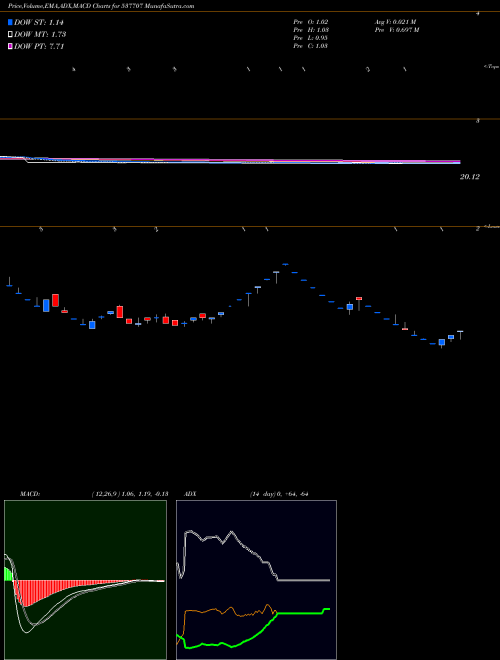Image resolution: width=500 pixels, height=660 pixels.
Task: Click the last candlestick on the right
Action: click(460, 335)
